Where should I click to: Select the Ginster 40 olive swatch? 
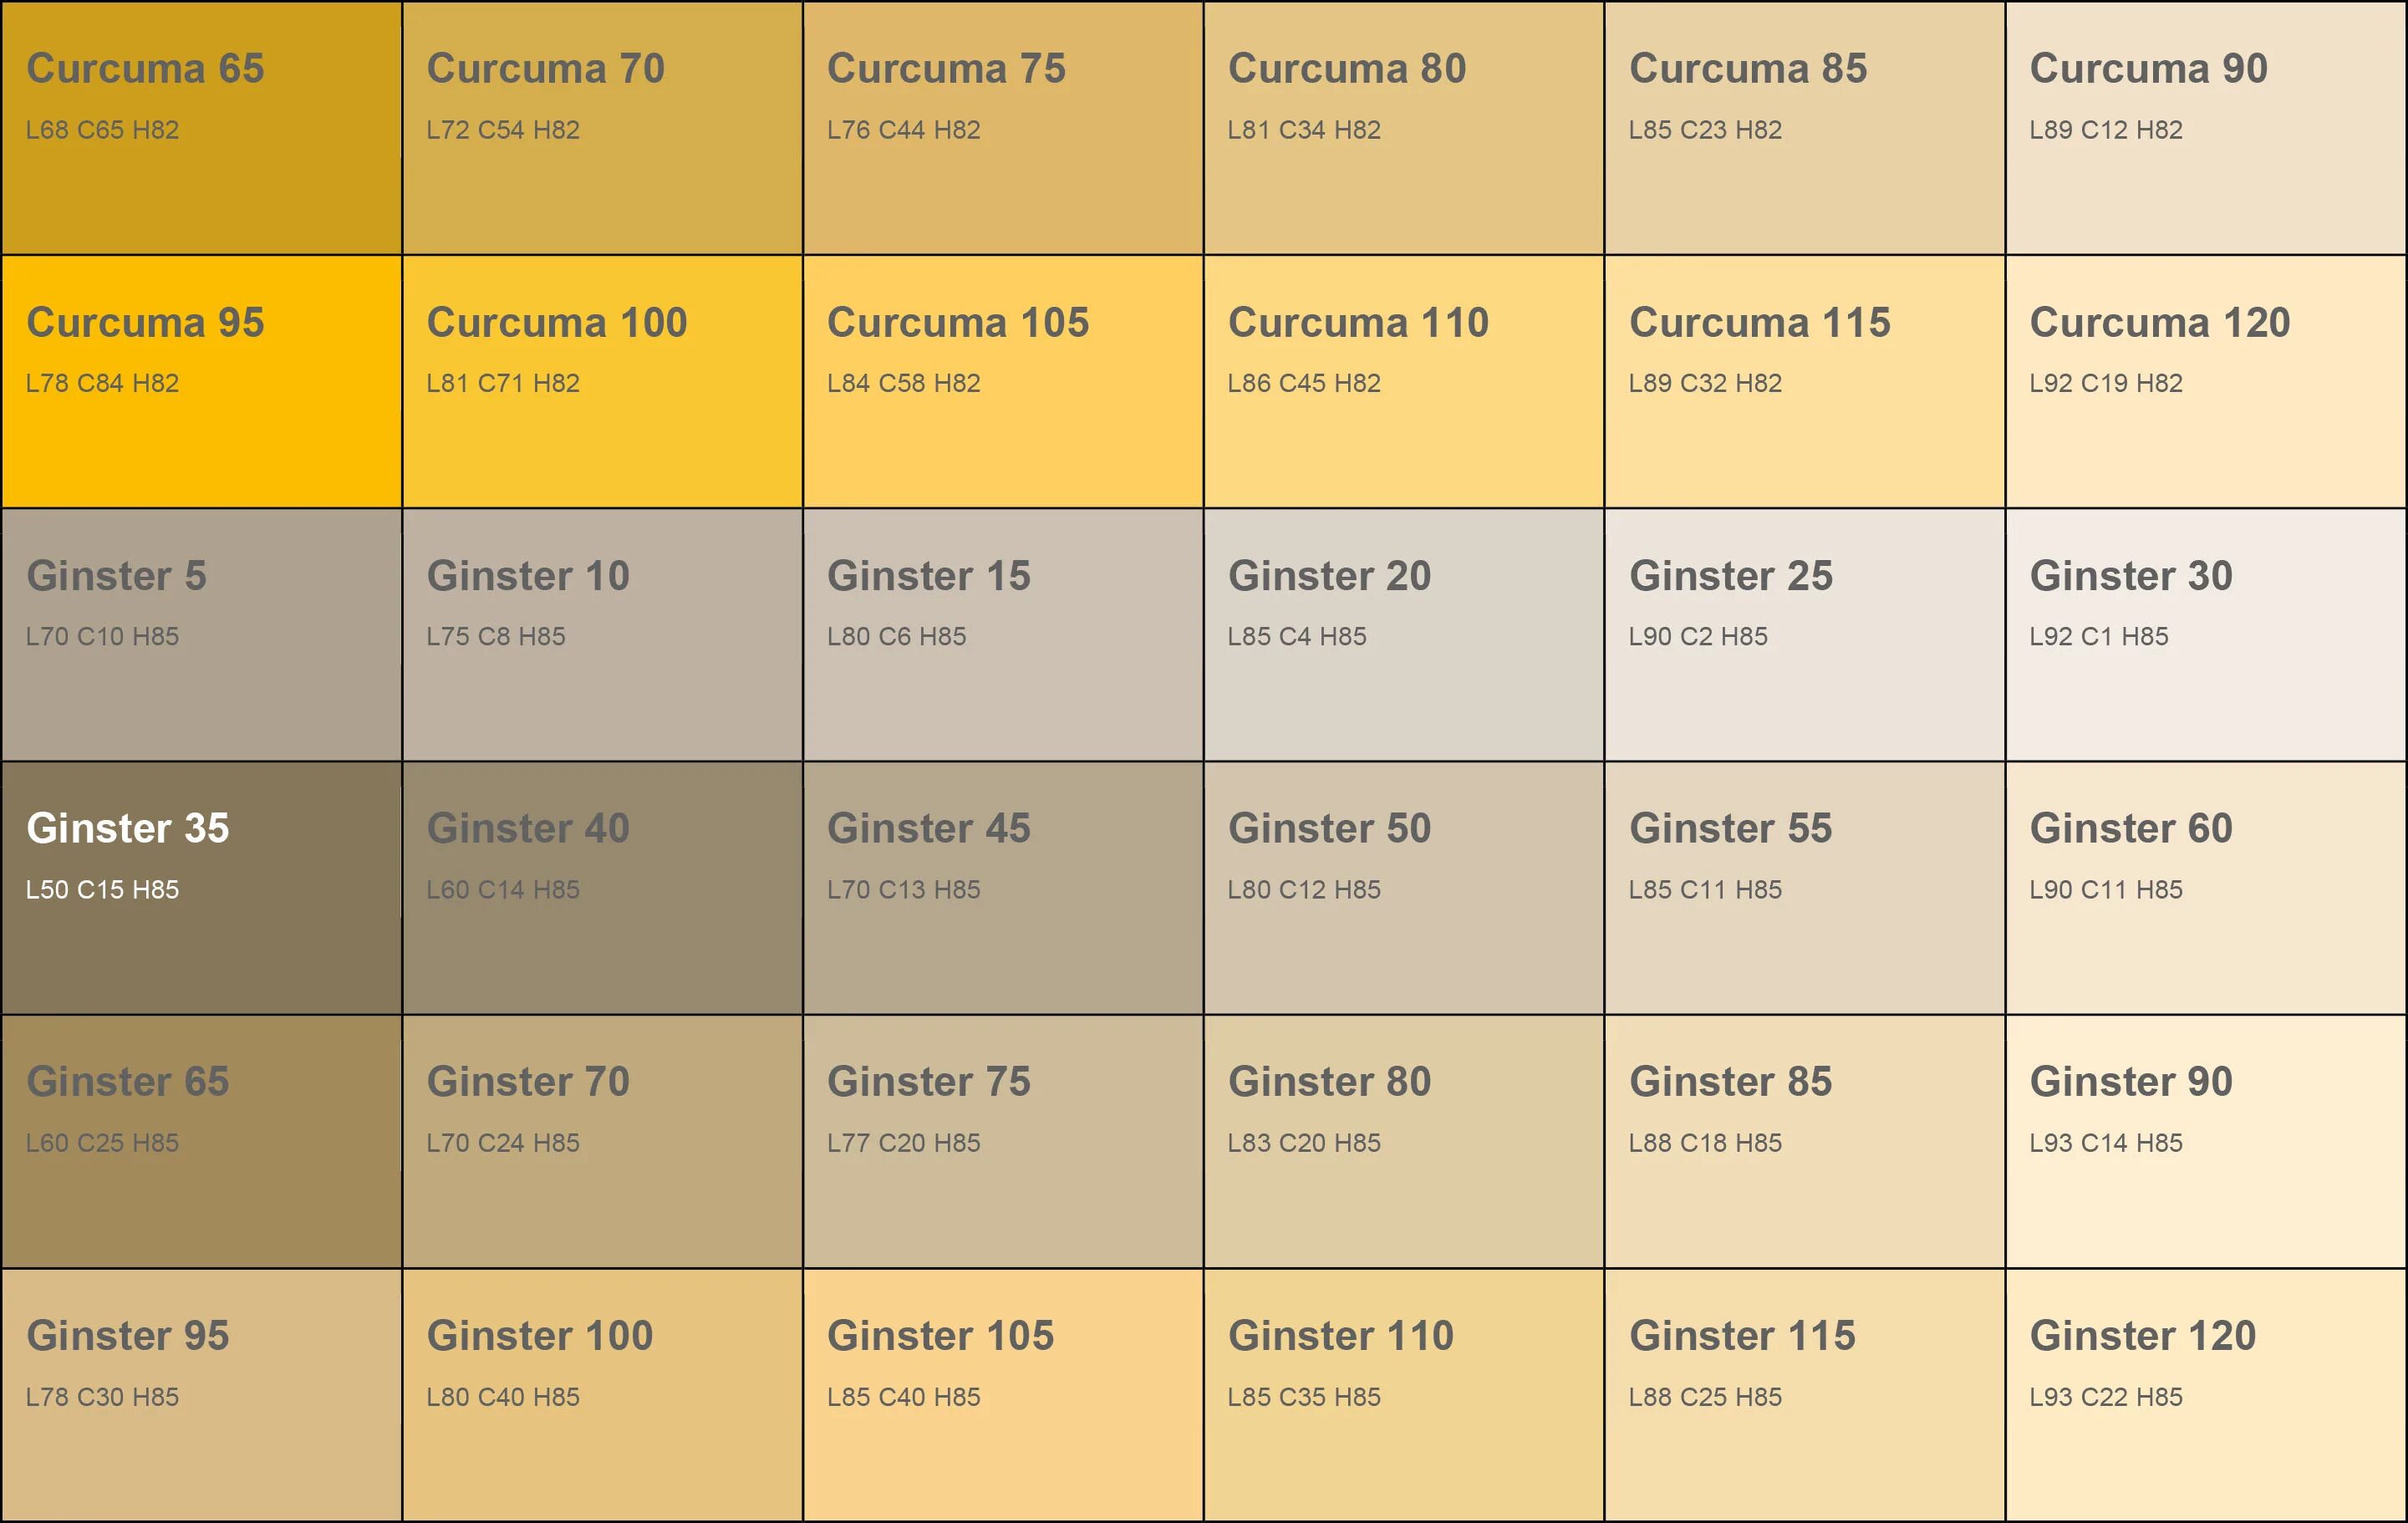point(602,887)
